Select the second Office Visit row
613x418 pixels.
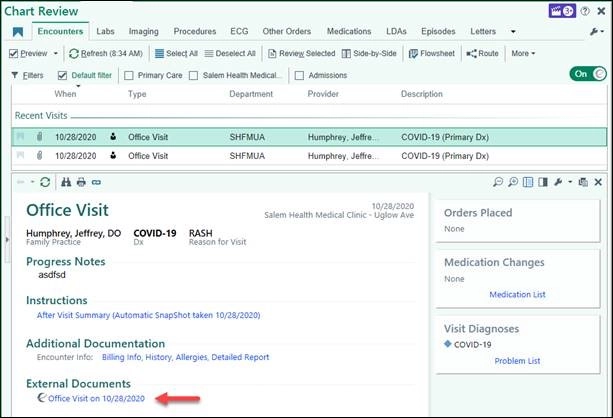[148, 156]
